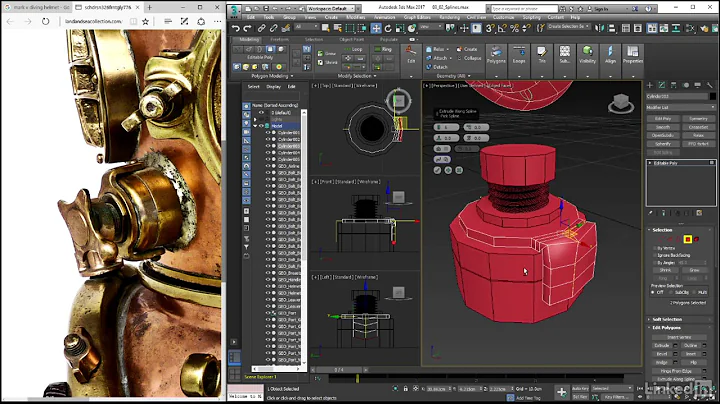Click the Undo arrow in 3ds Max toolbar
720x404 pixels.
point(236,28)
